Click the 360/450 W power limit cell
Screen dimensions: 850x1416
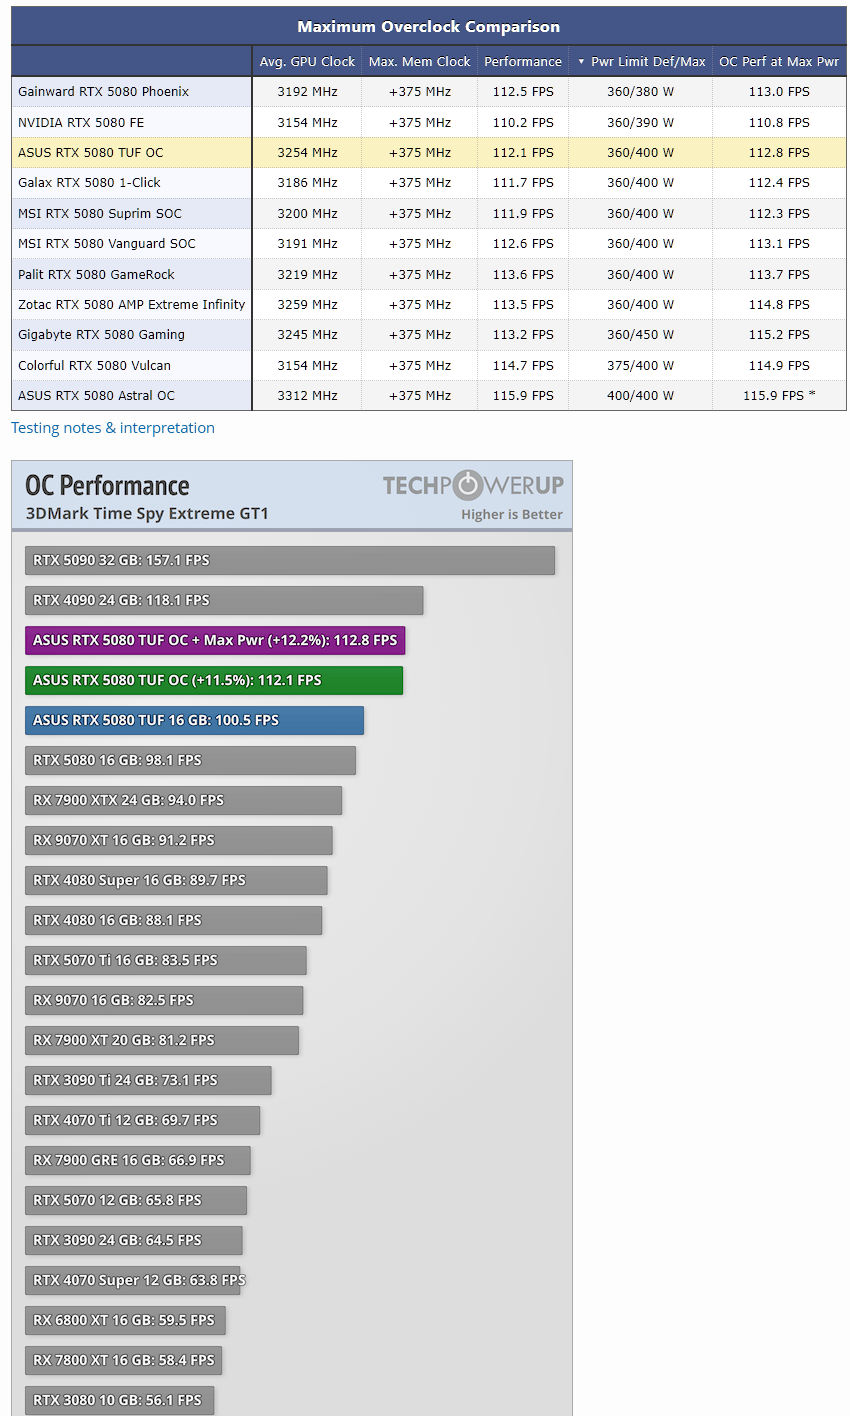(640, 335)
